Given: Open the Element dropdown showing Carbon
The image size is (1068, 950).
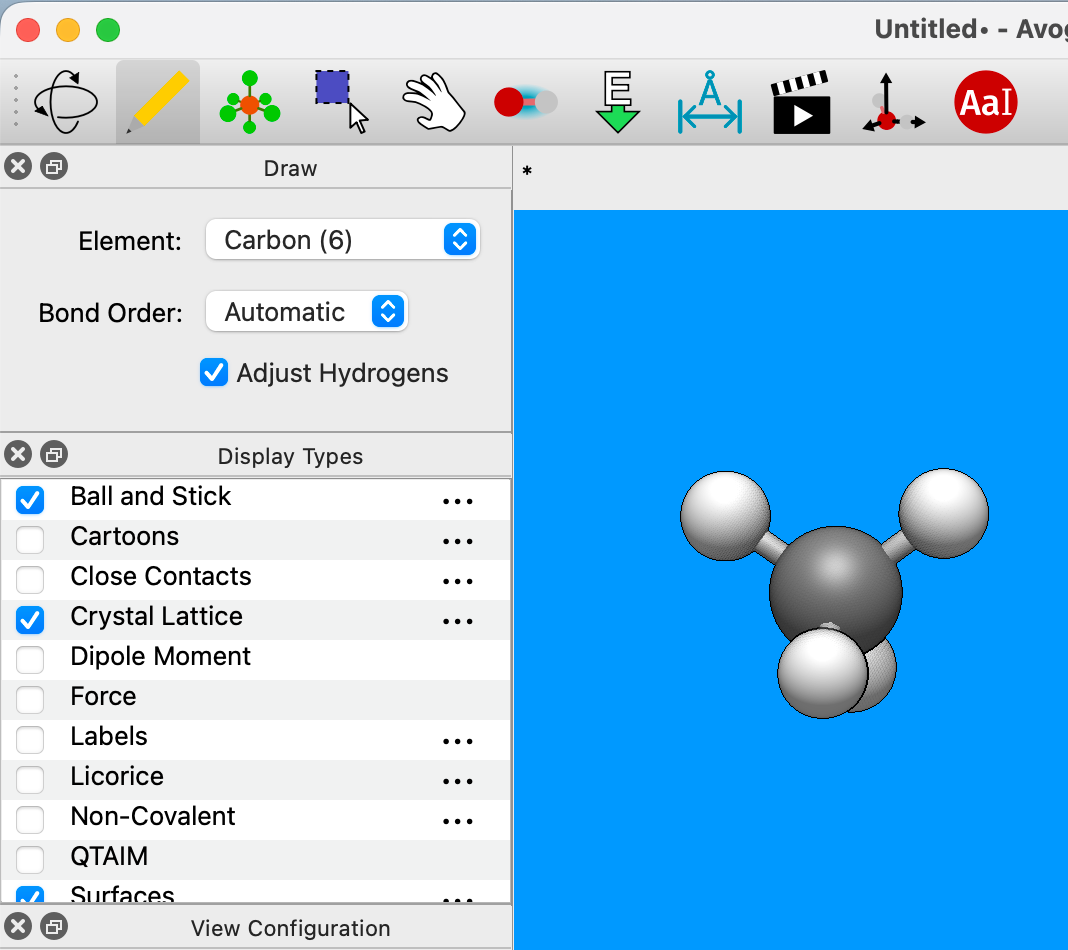Looking at the screenshot, I should [342, 240].
